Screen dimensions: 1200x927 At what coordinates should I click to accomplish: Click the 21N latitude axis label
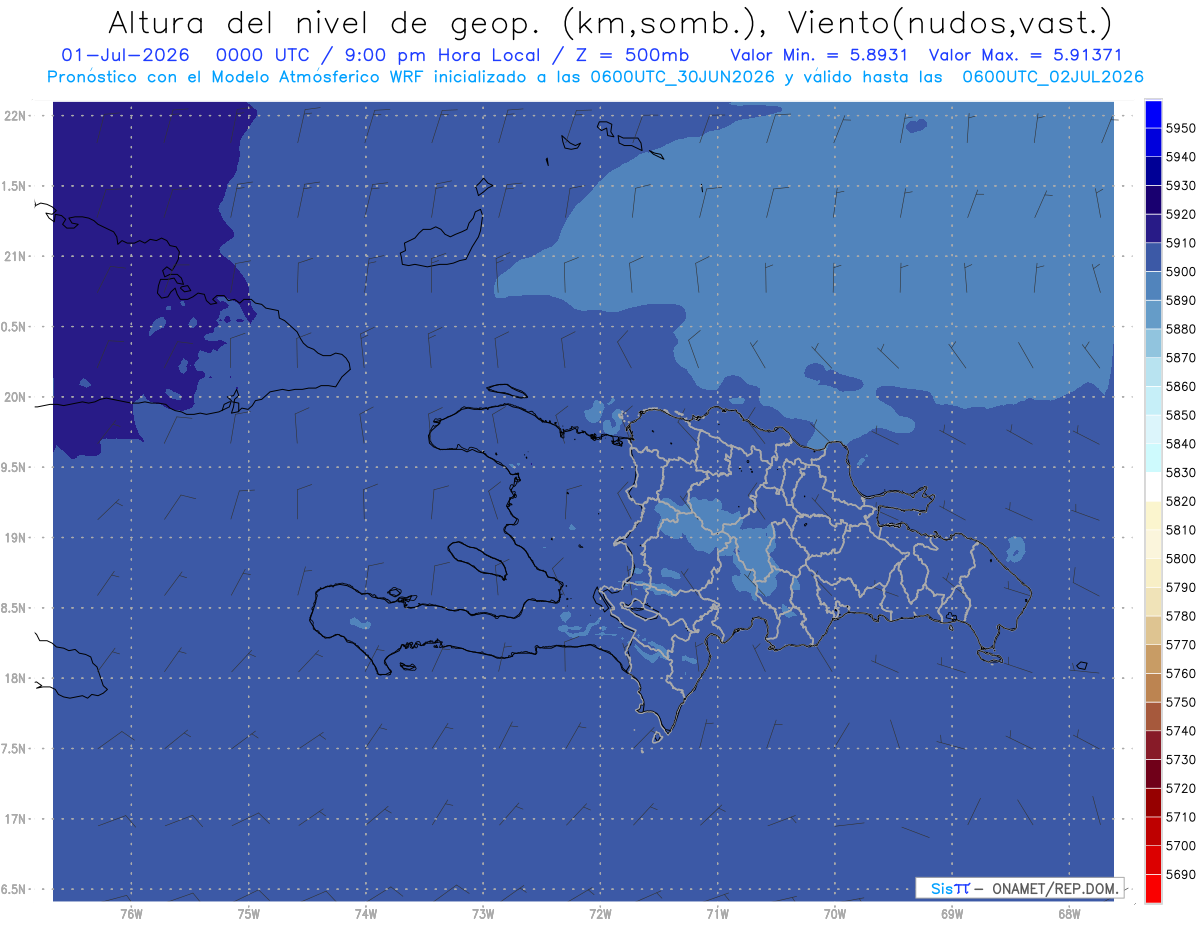tap(16, 256)
